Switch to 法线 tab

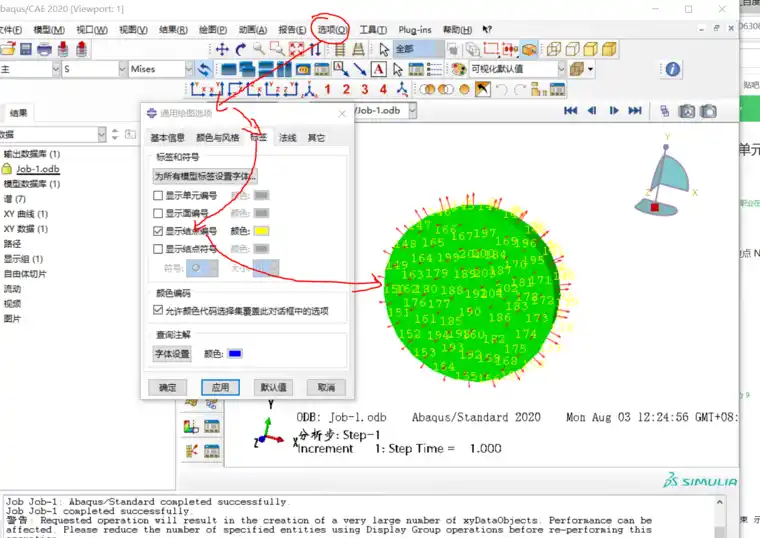coord(287,138)
